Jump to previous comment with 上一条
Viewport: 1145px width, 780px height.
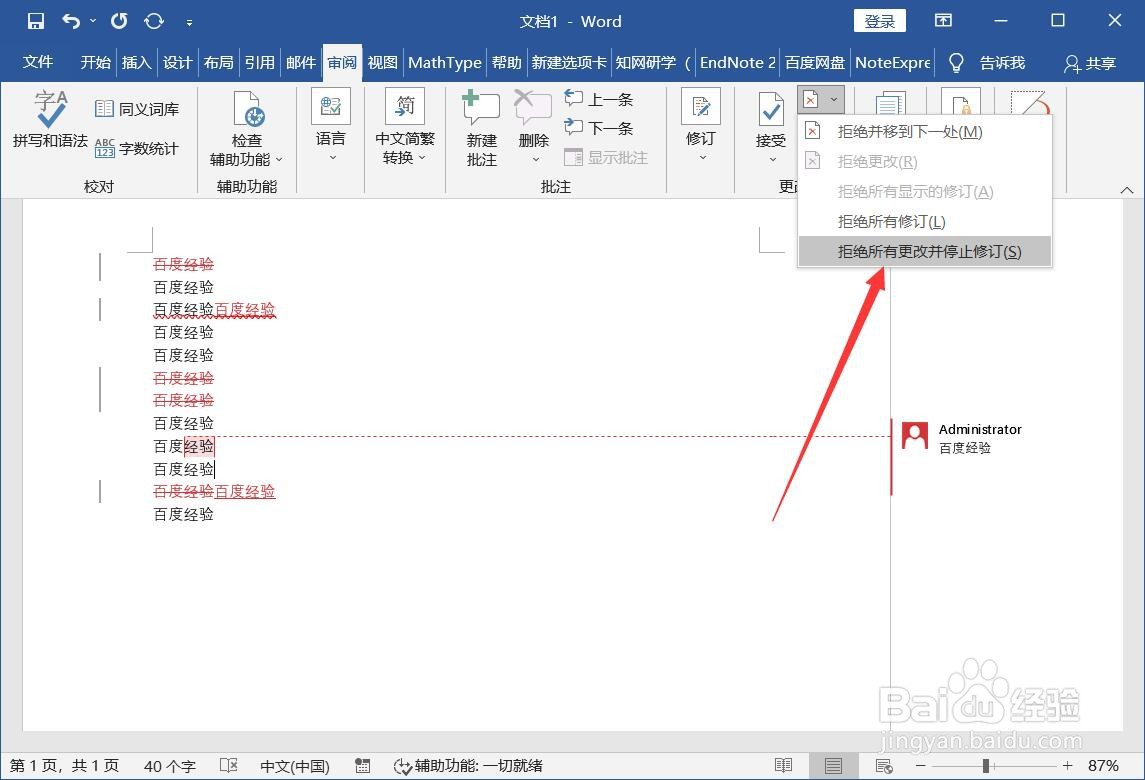coord(598,99)
